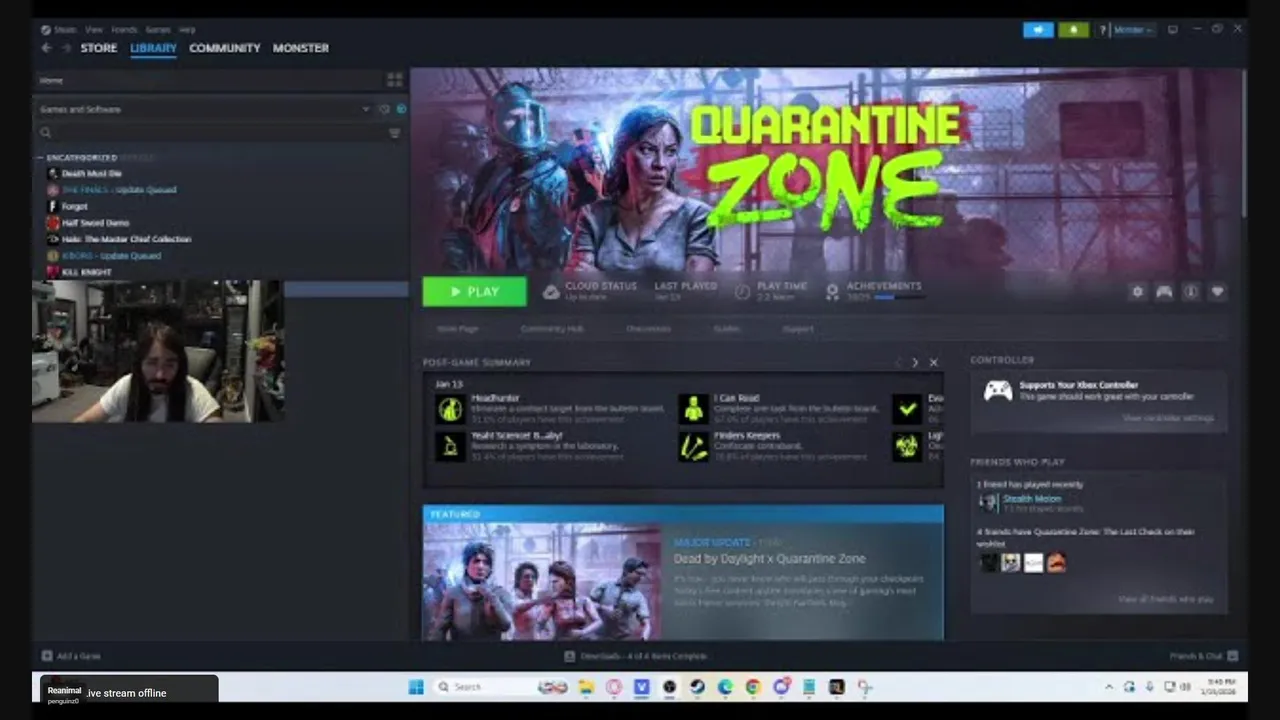Viewport: 1280px width, 720px height.
Task: Click the Xbox controller support icon
Action: [x=997, y=391]
